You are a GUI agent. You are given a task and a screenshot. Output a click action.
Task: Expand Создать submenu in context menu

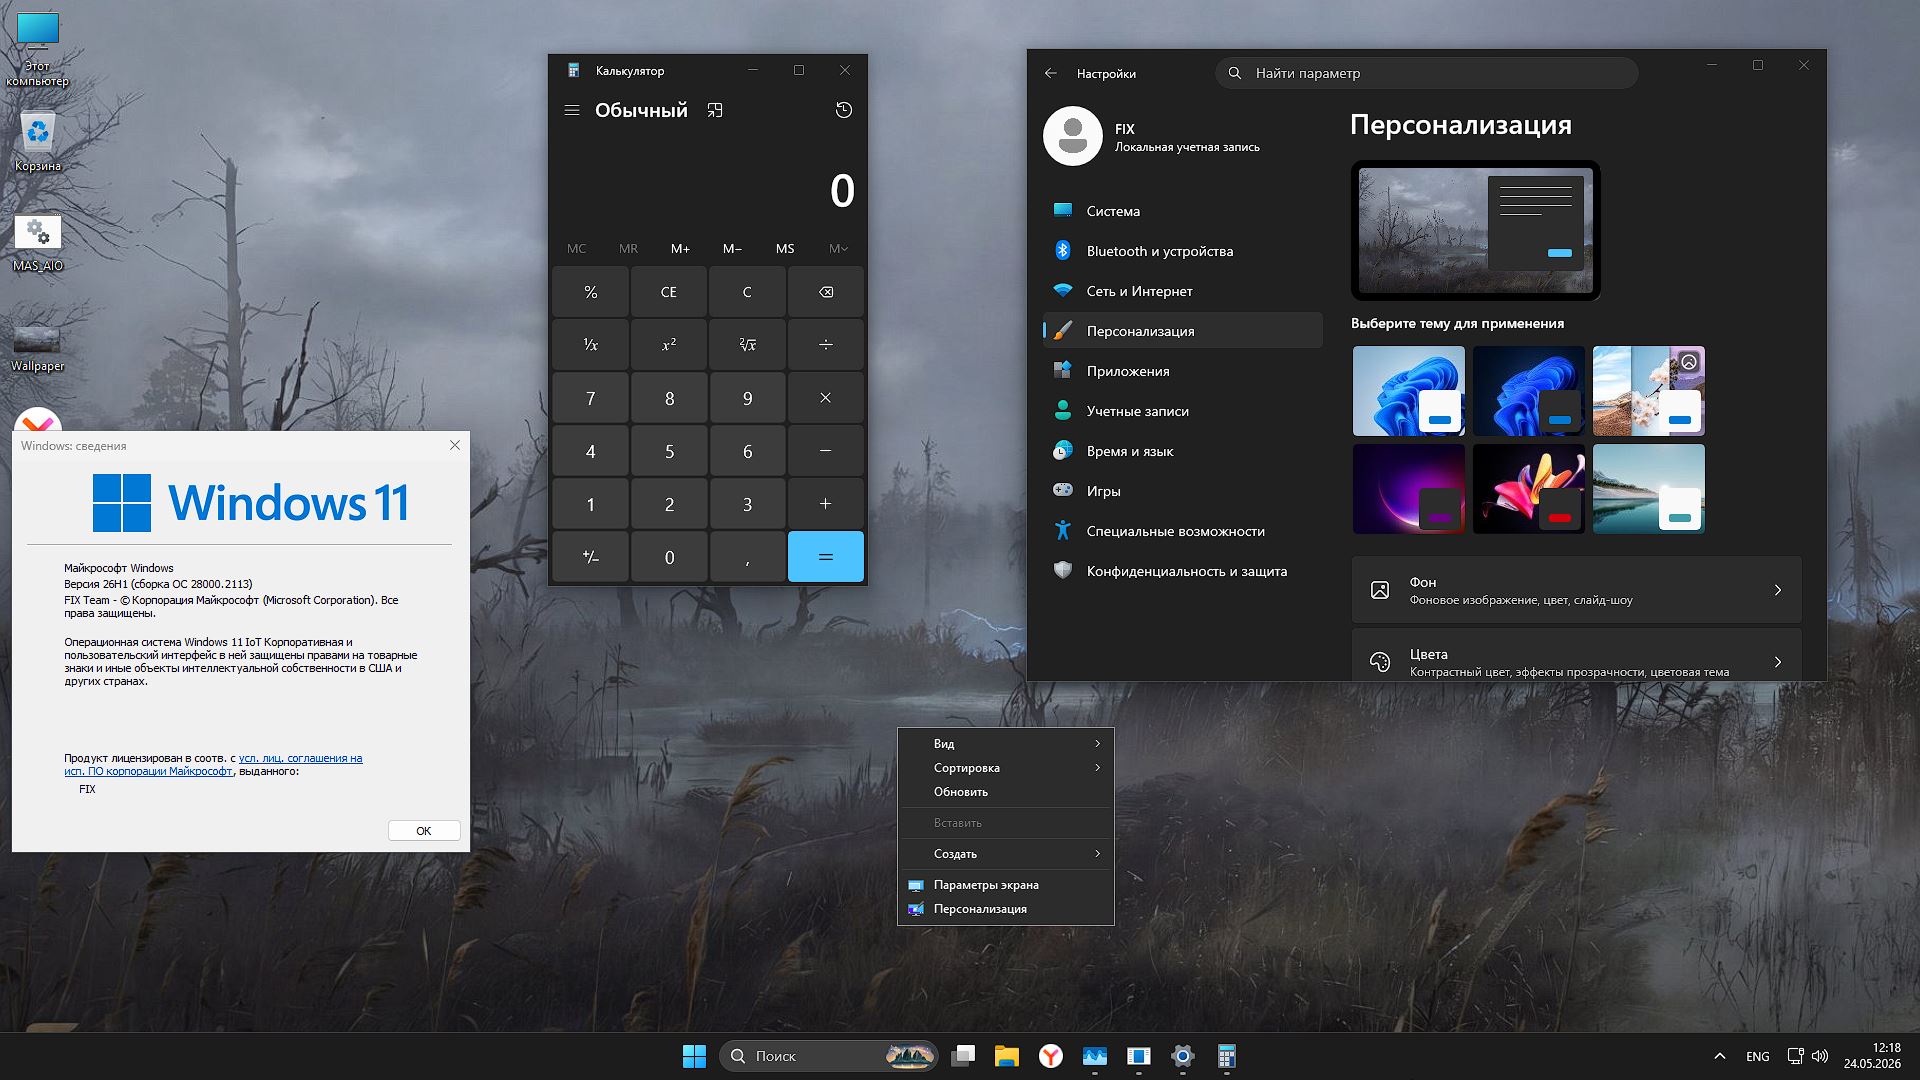(1006, 854)
